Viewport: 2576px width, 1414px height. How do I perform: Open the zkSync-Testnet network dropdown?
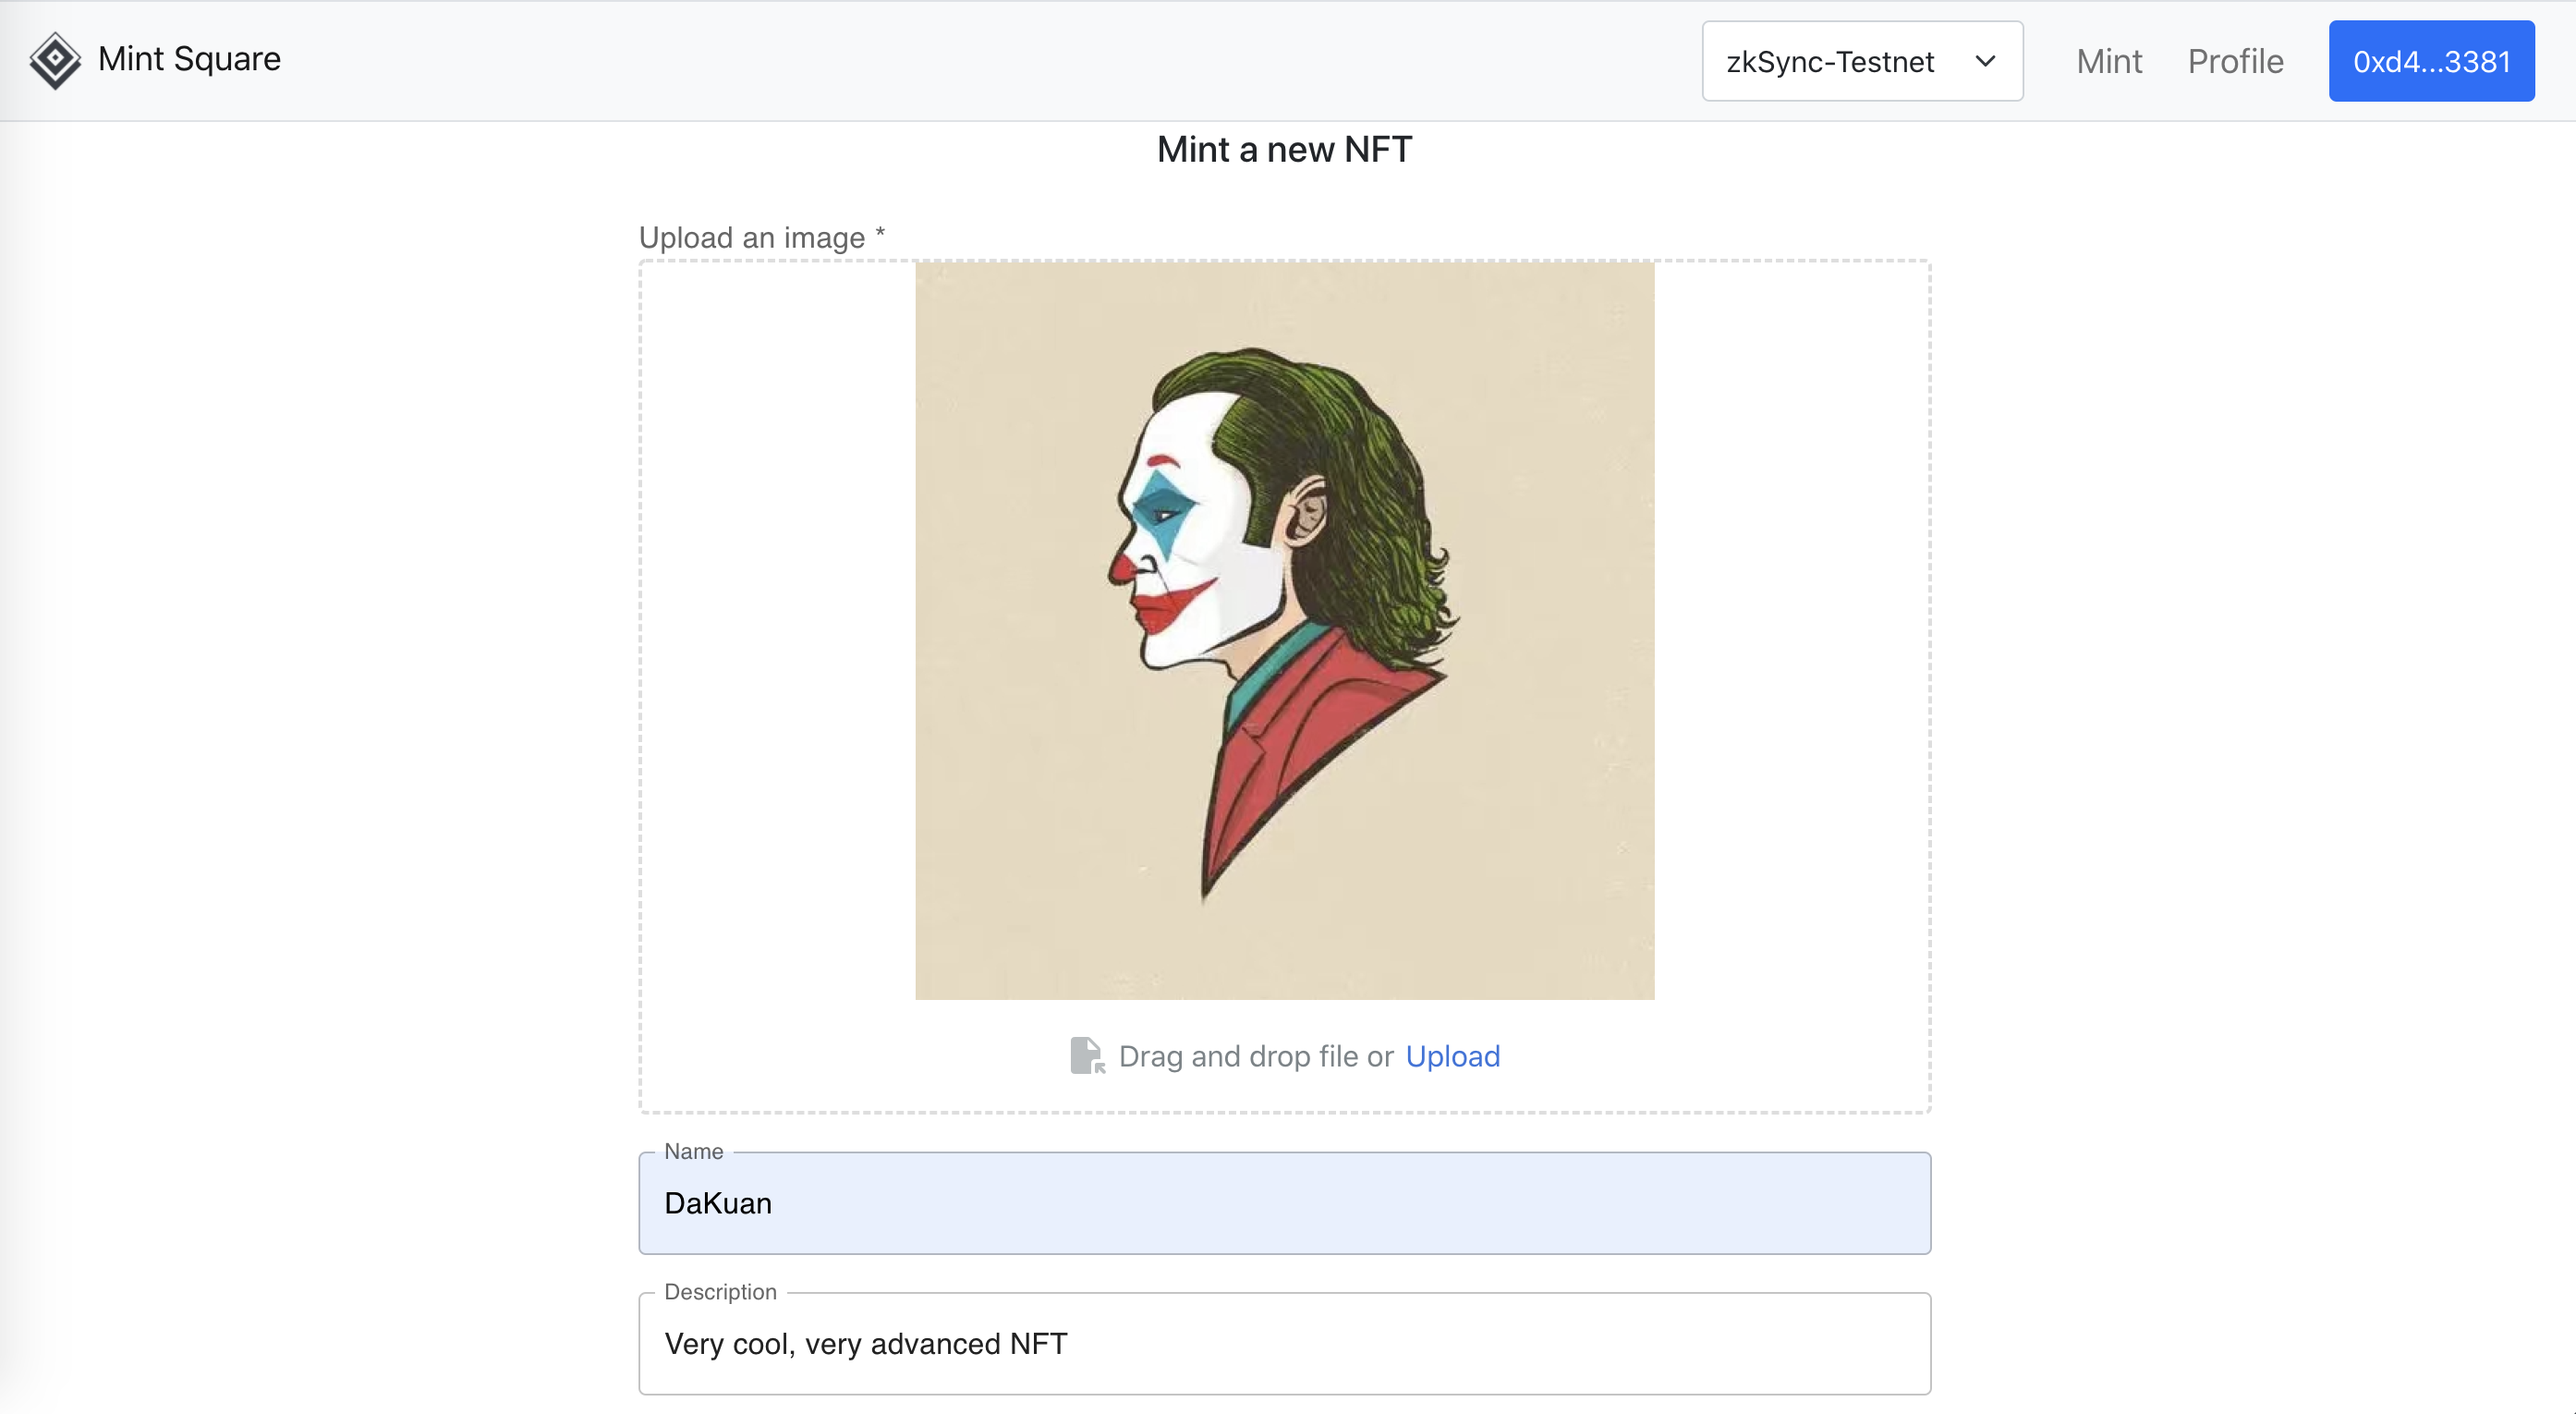[1861, 61]
